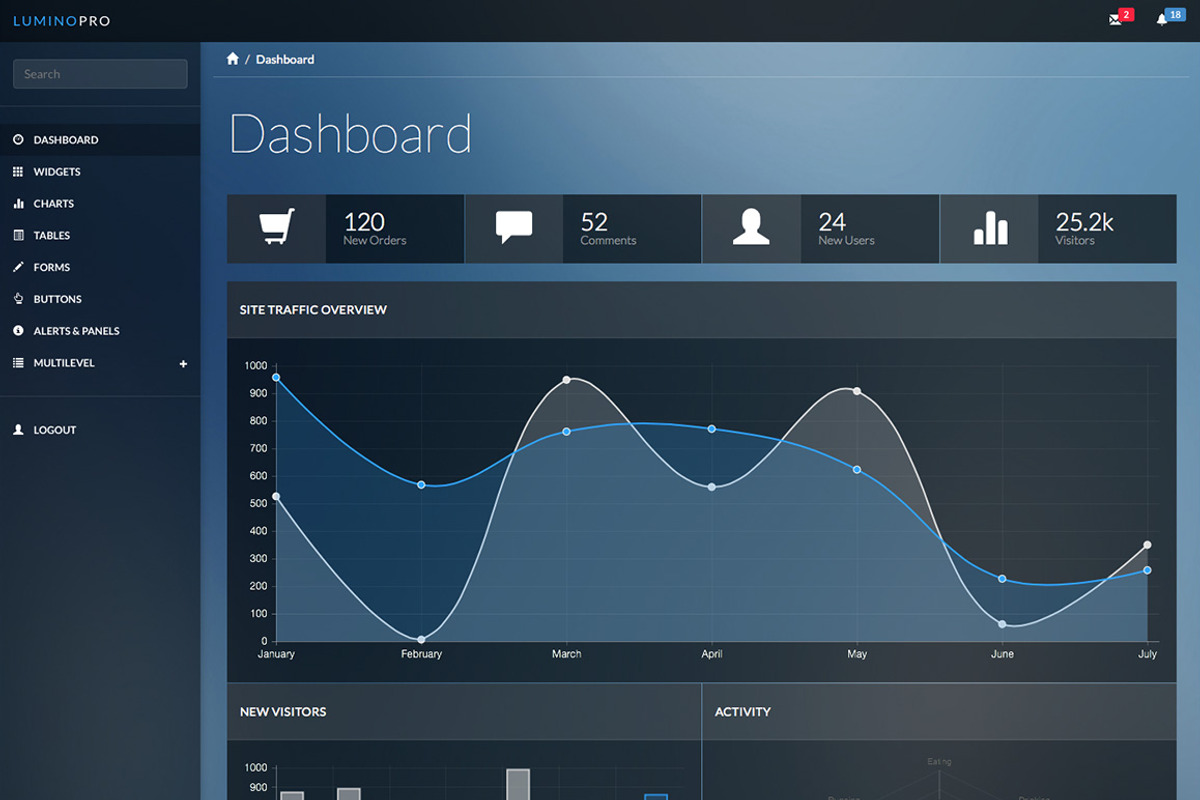Expand the Multilevel menu with the plus sign
The width and height of the screenshot is (1200, 800).
coord(183,364)
